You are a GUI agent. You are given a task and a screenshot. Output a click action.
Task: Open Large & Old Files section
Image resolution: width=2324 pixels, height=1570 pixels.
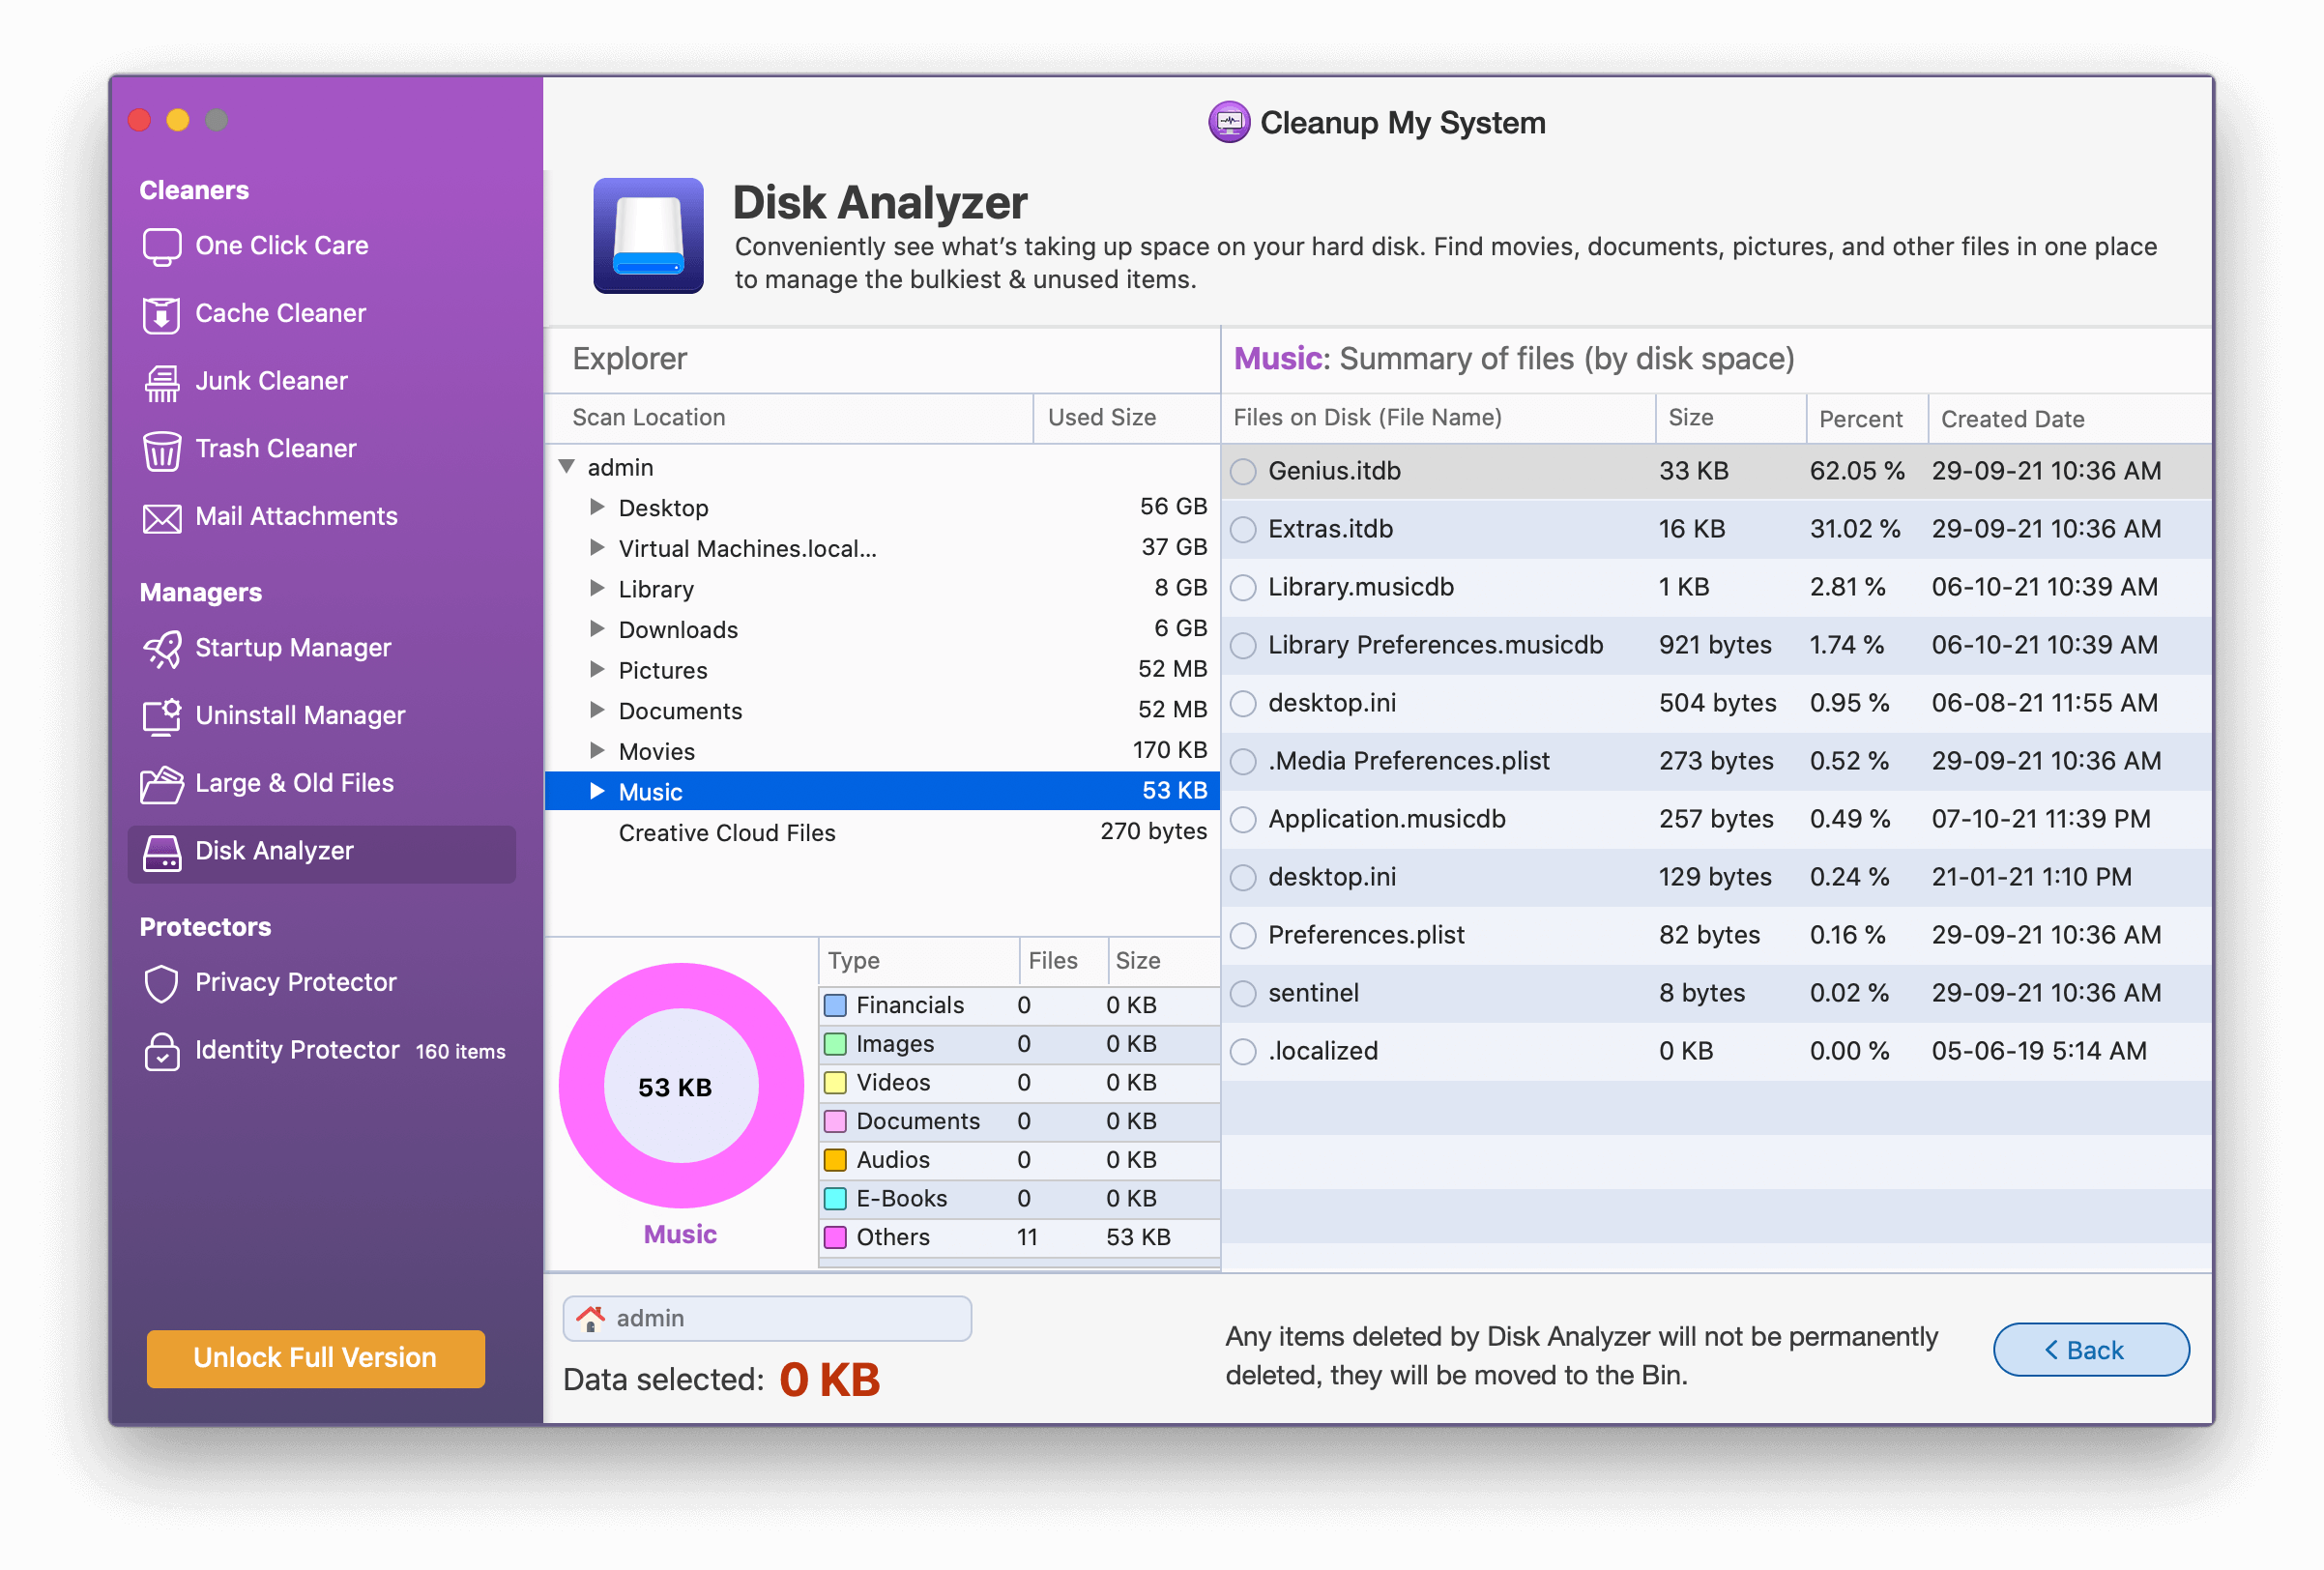294,784
